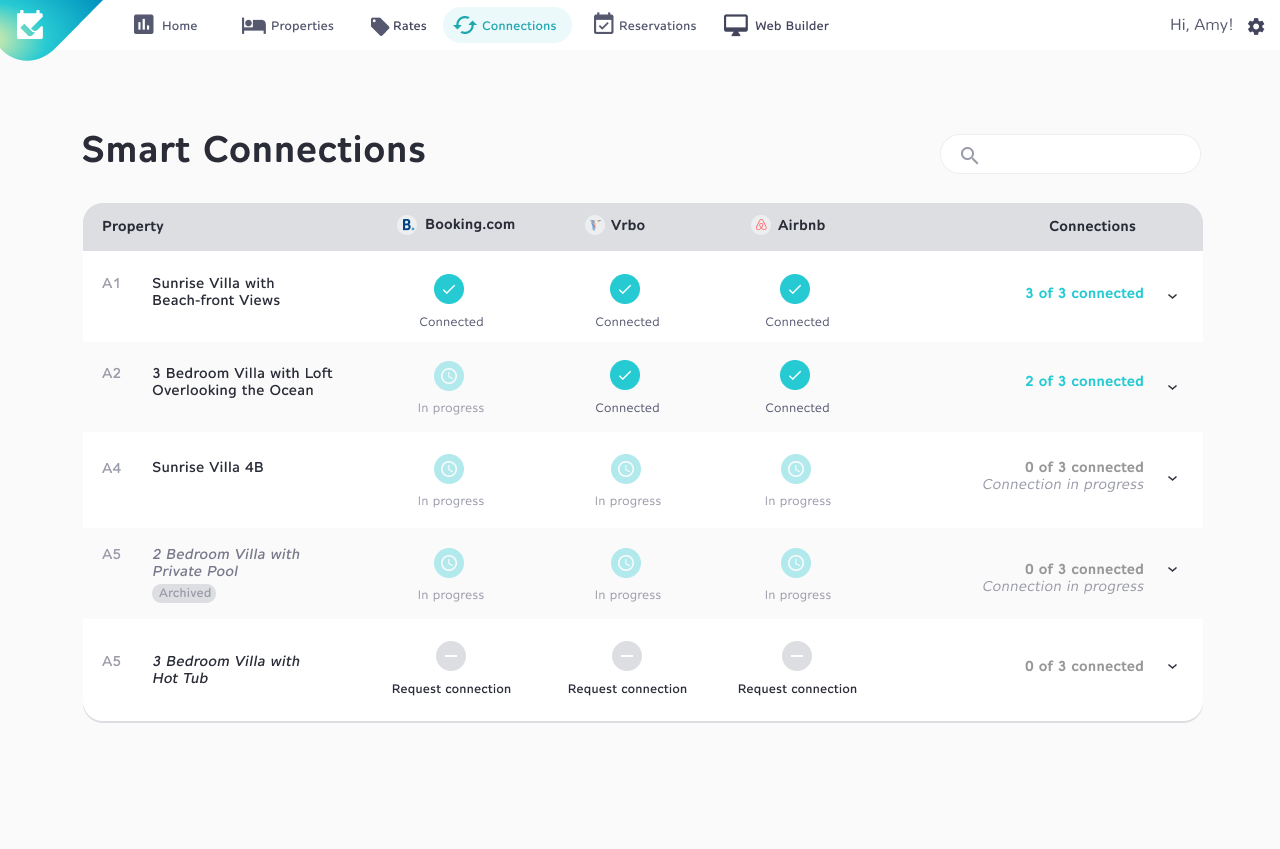Viewport: 1280px width, 849px height.
Task: Click Airbnb in-progress clock for Sunrise Villa 4B
Action: click(796, 469)
